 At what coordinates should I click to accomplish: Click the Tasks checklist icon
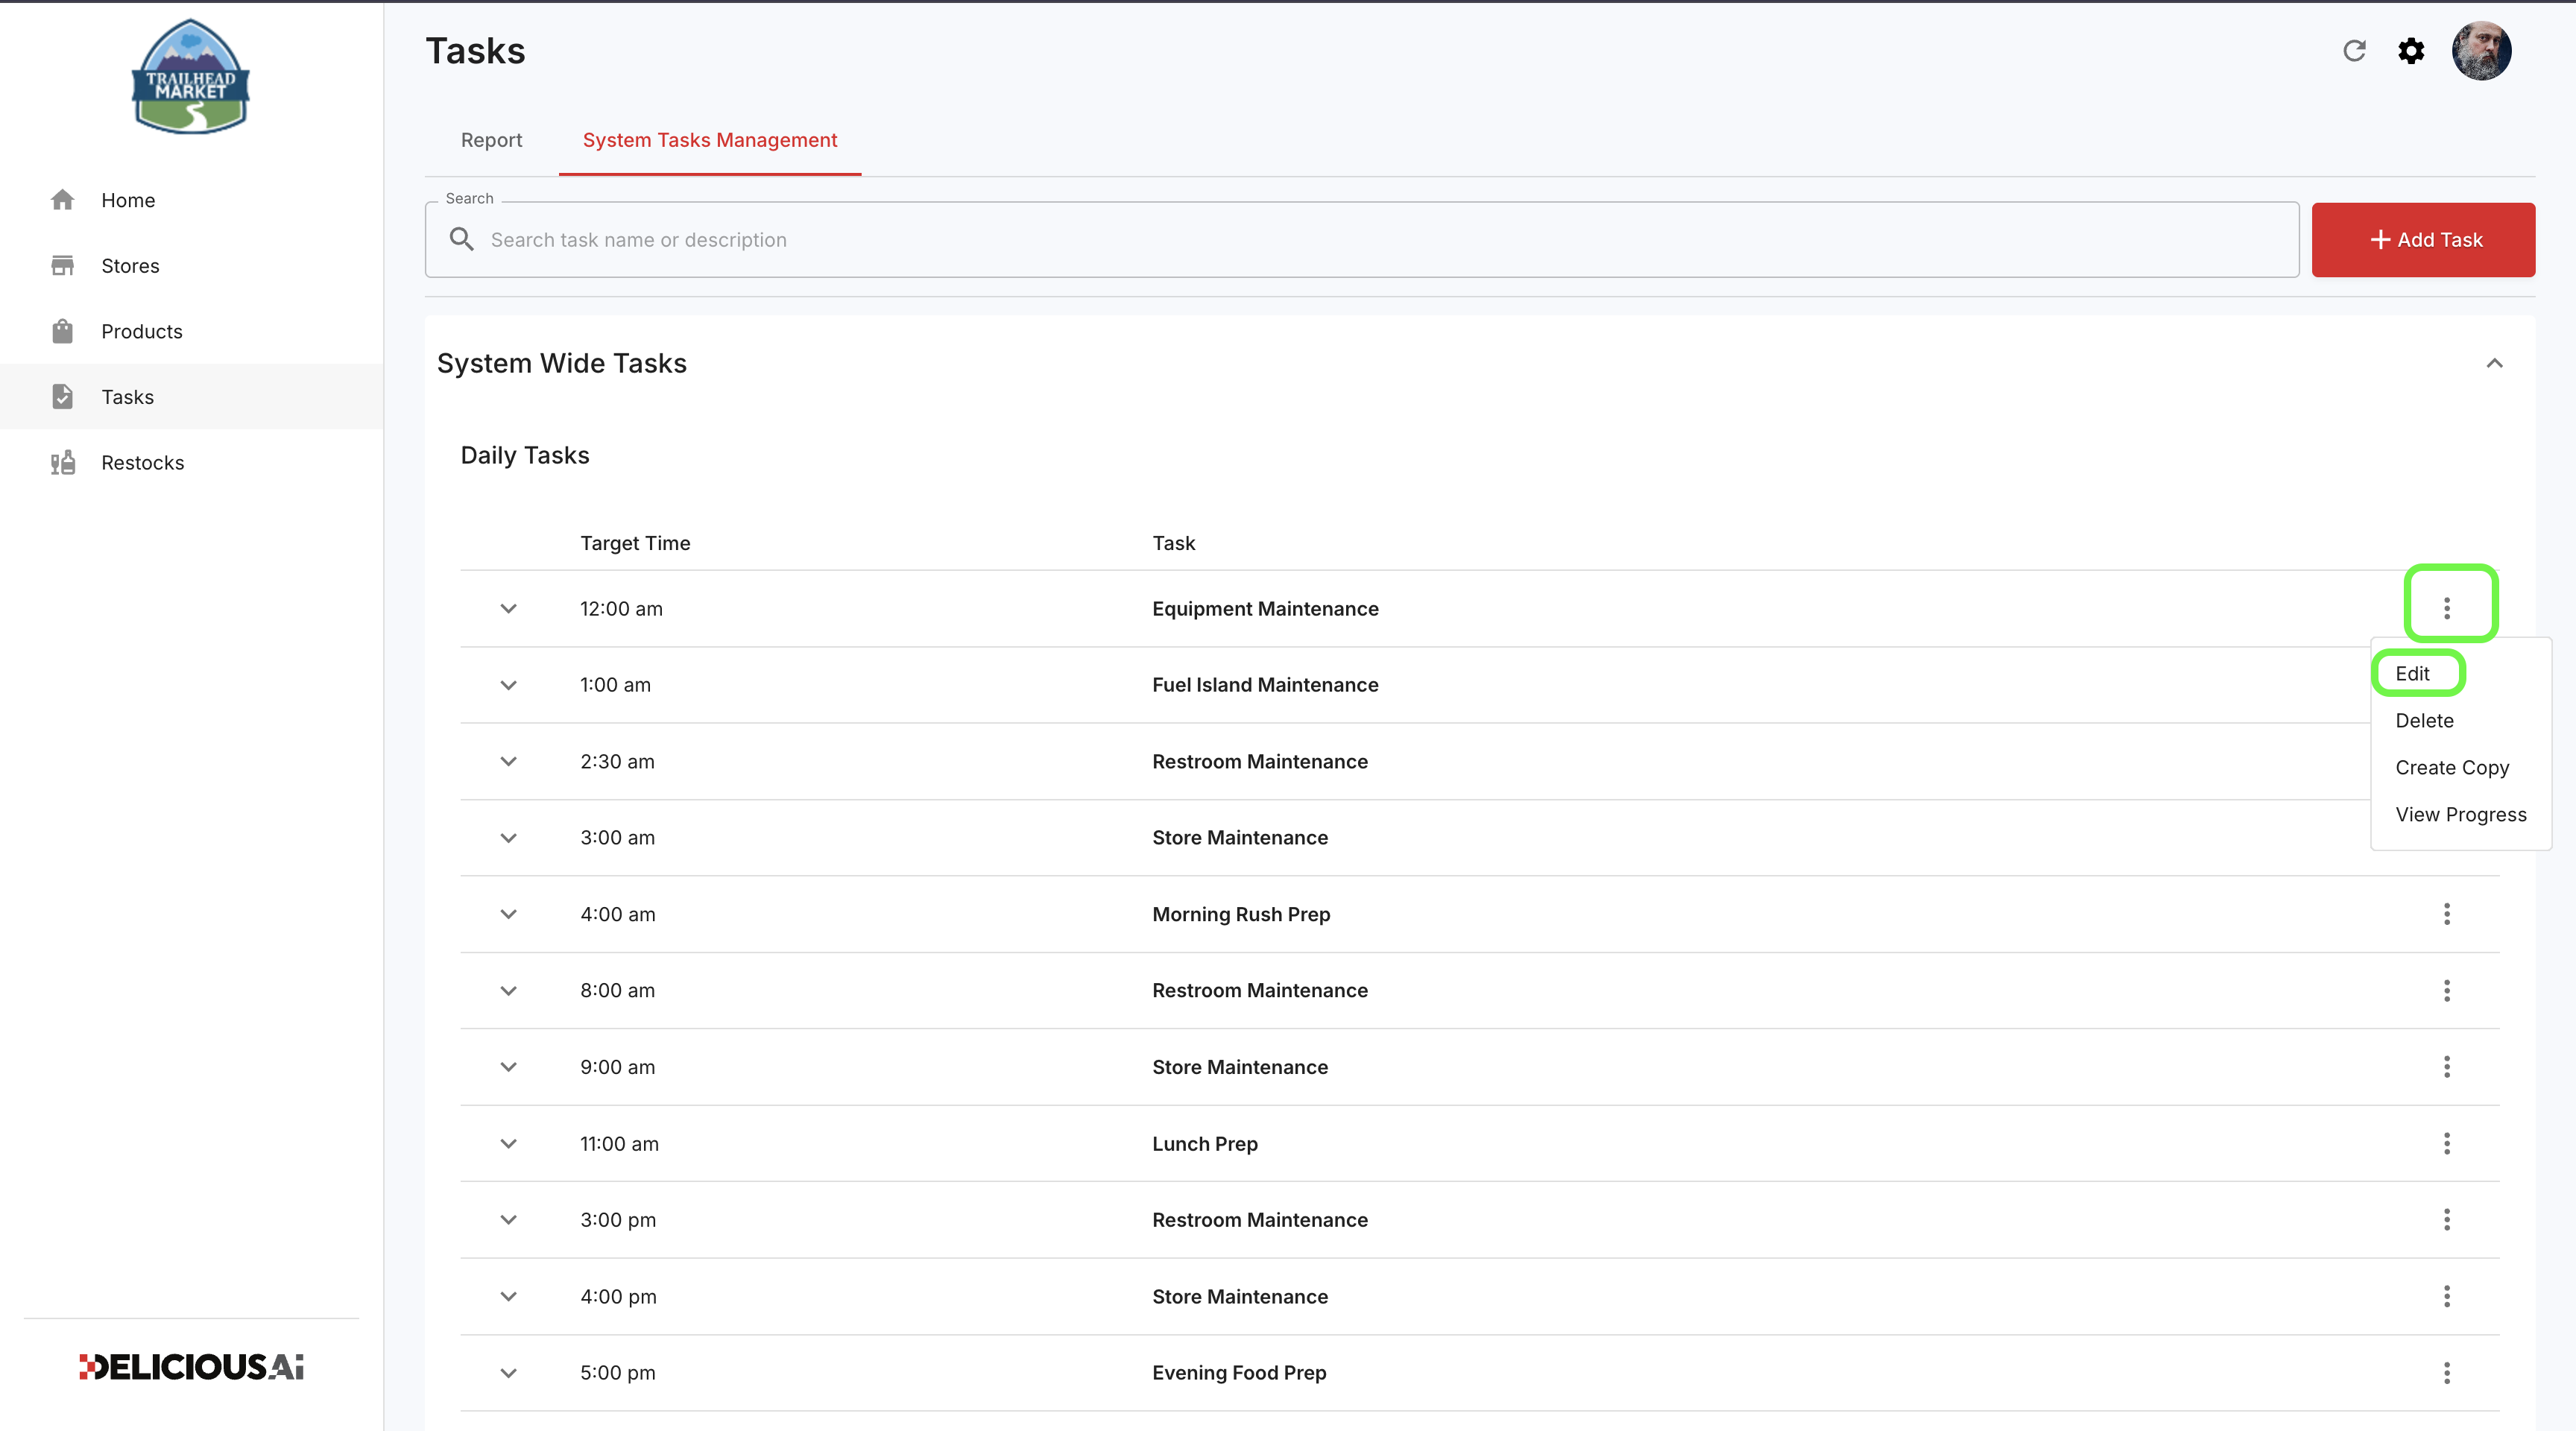[x=62, y=397]
